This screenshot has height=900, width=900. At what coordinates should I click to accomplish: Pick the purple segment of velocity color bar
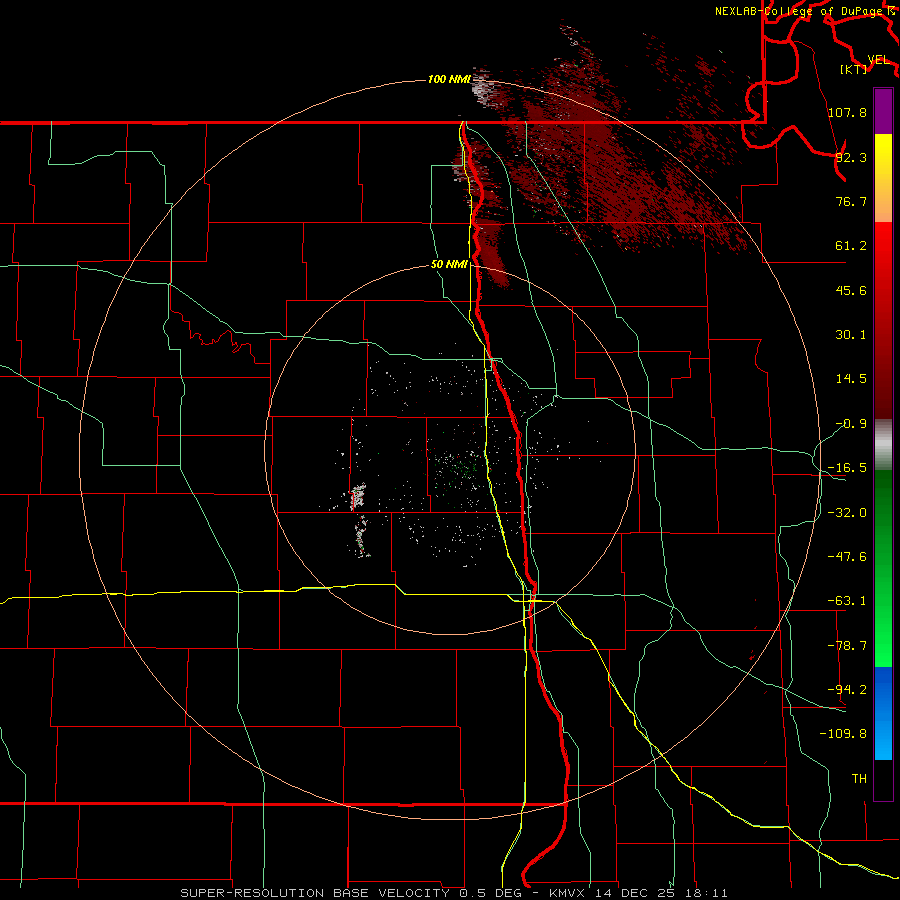883,111
